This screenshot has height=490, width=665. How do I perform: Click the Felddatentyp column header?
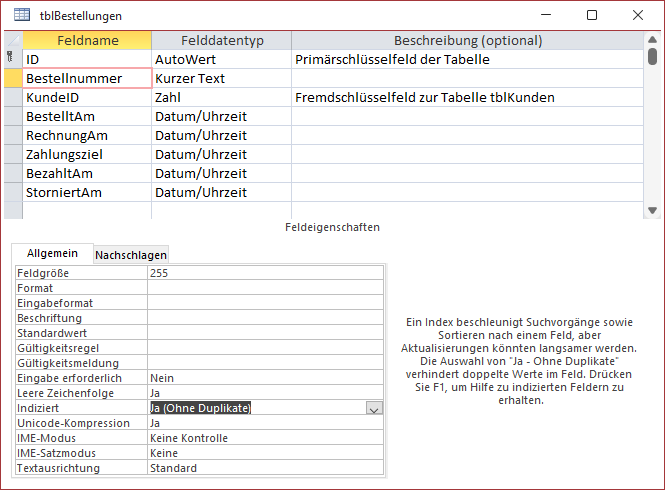tap(222, 40)
